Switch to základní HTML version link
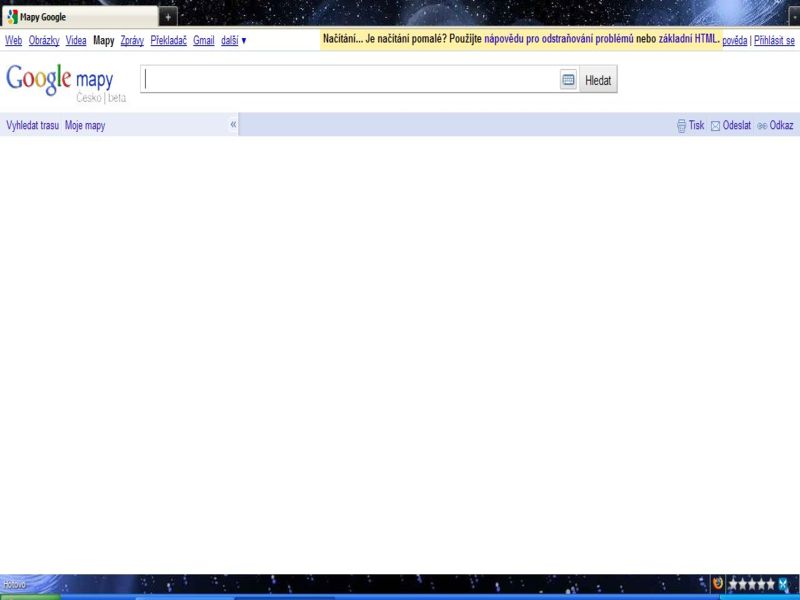Image resolution: width=800 pixels, height=600 pixels. click(x=688, y=39)
